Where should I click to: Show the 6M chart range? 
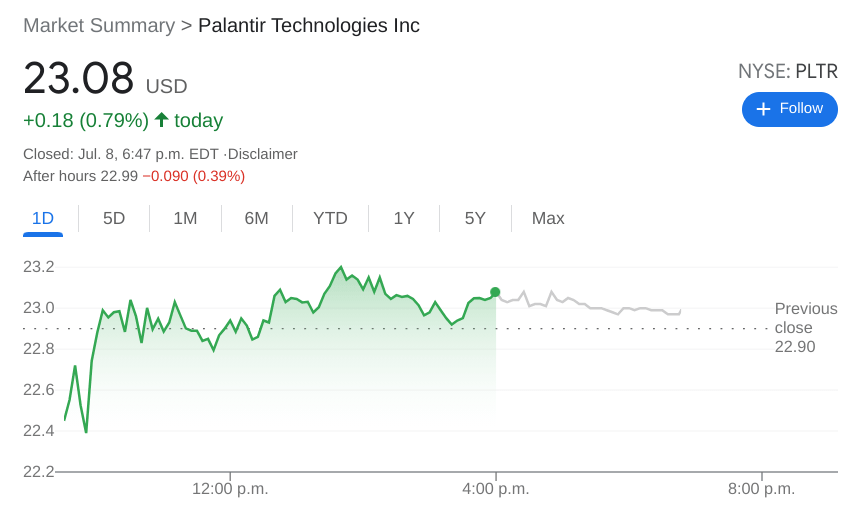tap(256, 218)
